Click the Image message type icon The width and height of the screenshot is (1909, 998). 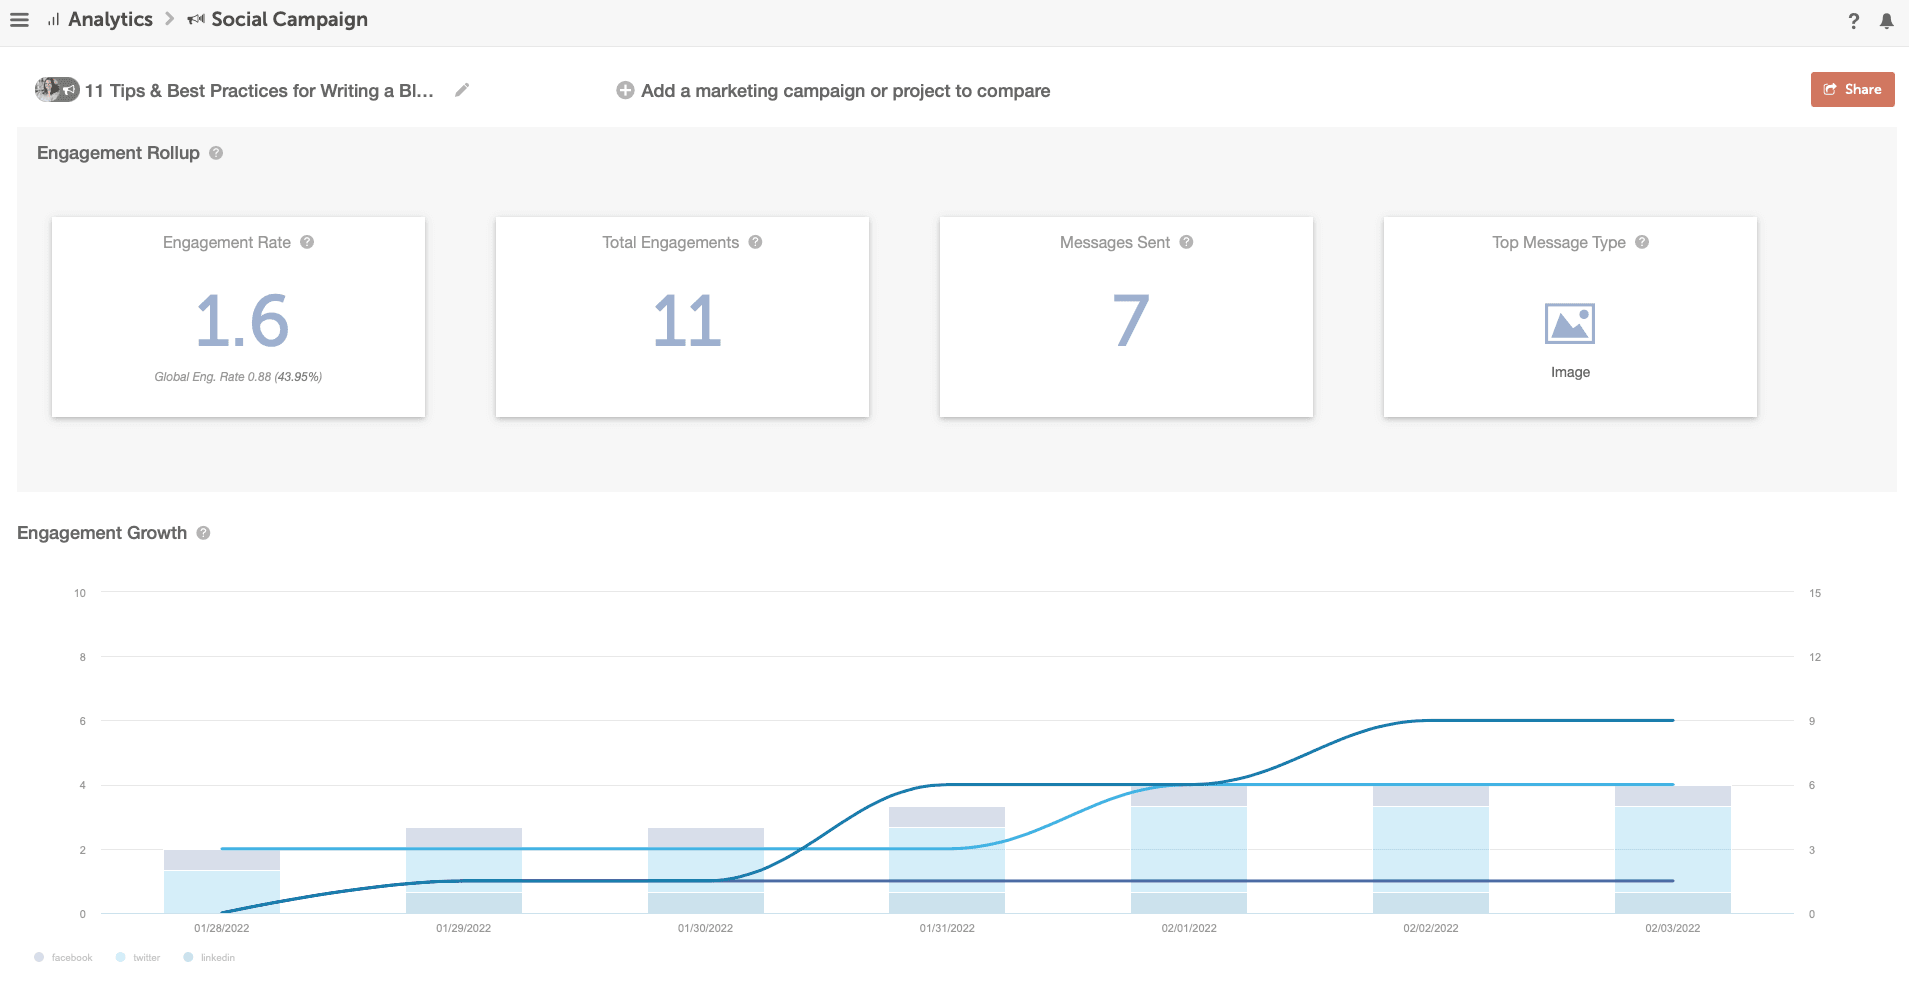(x=1569, y=324)
